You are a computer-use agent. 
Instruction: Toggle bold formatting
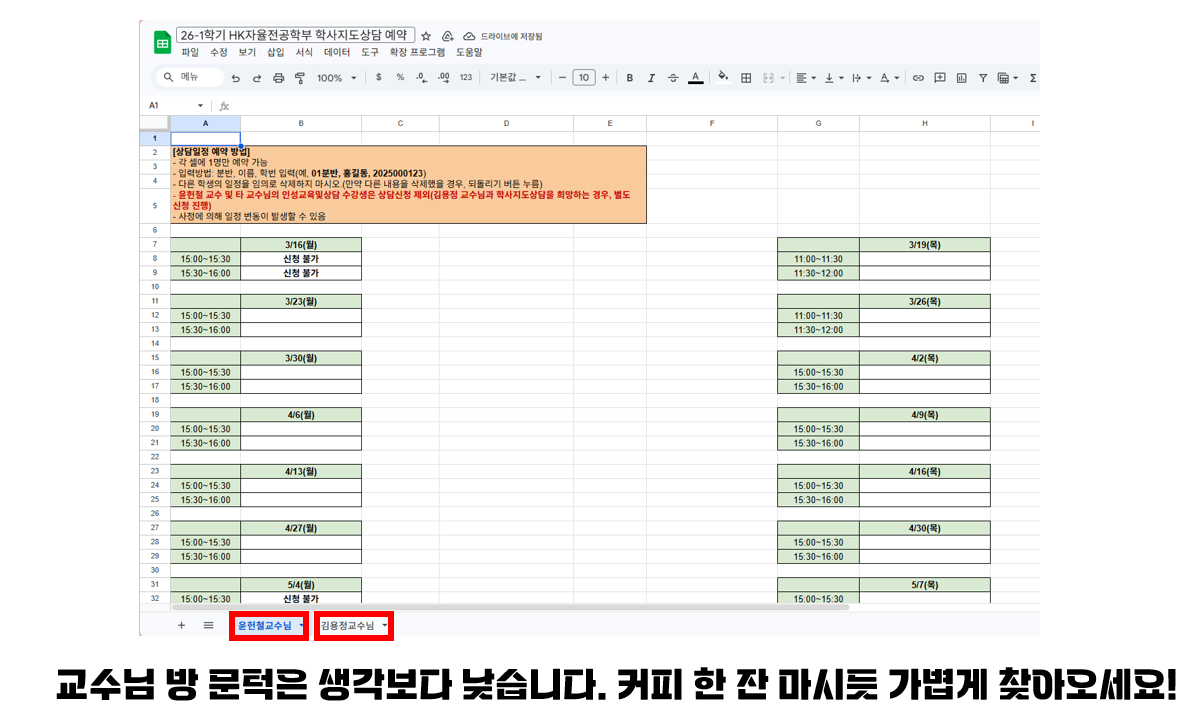[x=629, y=78]
